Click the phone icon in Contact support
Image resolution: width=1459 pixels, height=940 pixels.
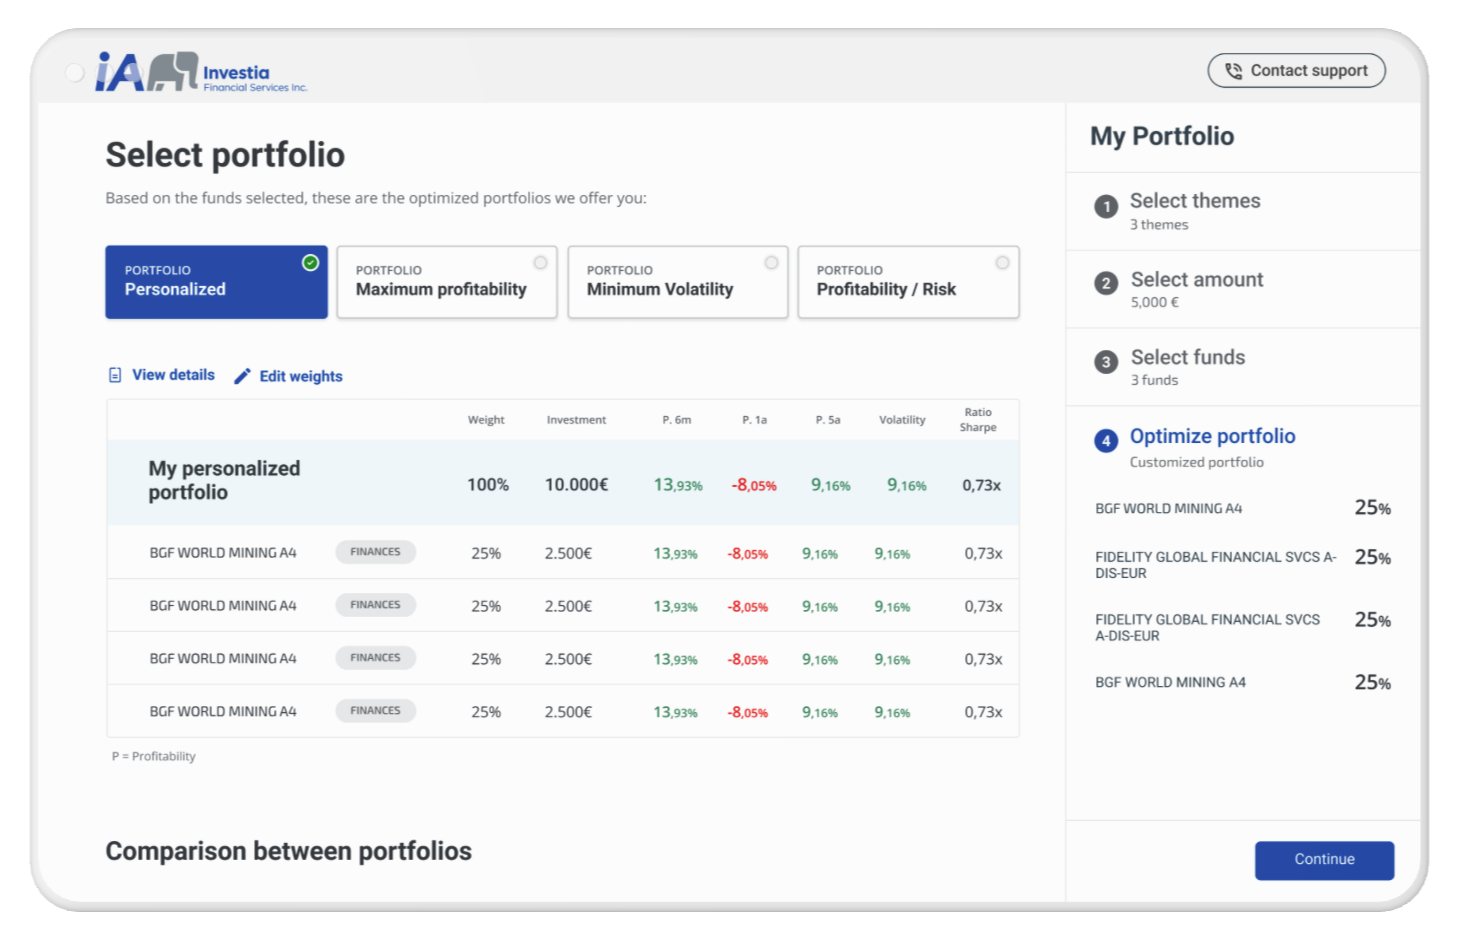1233,71
